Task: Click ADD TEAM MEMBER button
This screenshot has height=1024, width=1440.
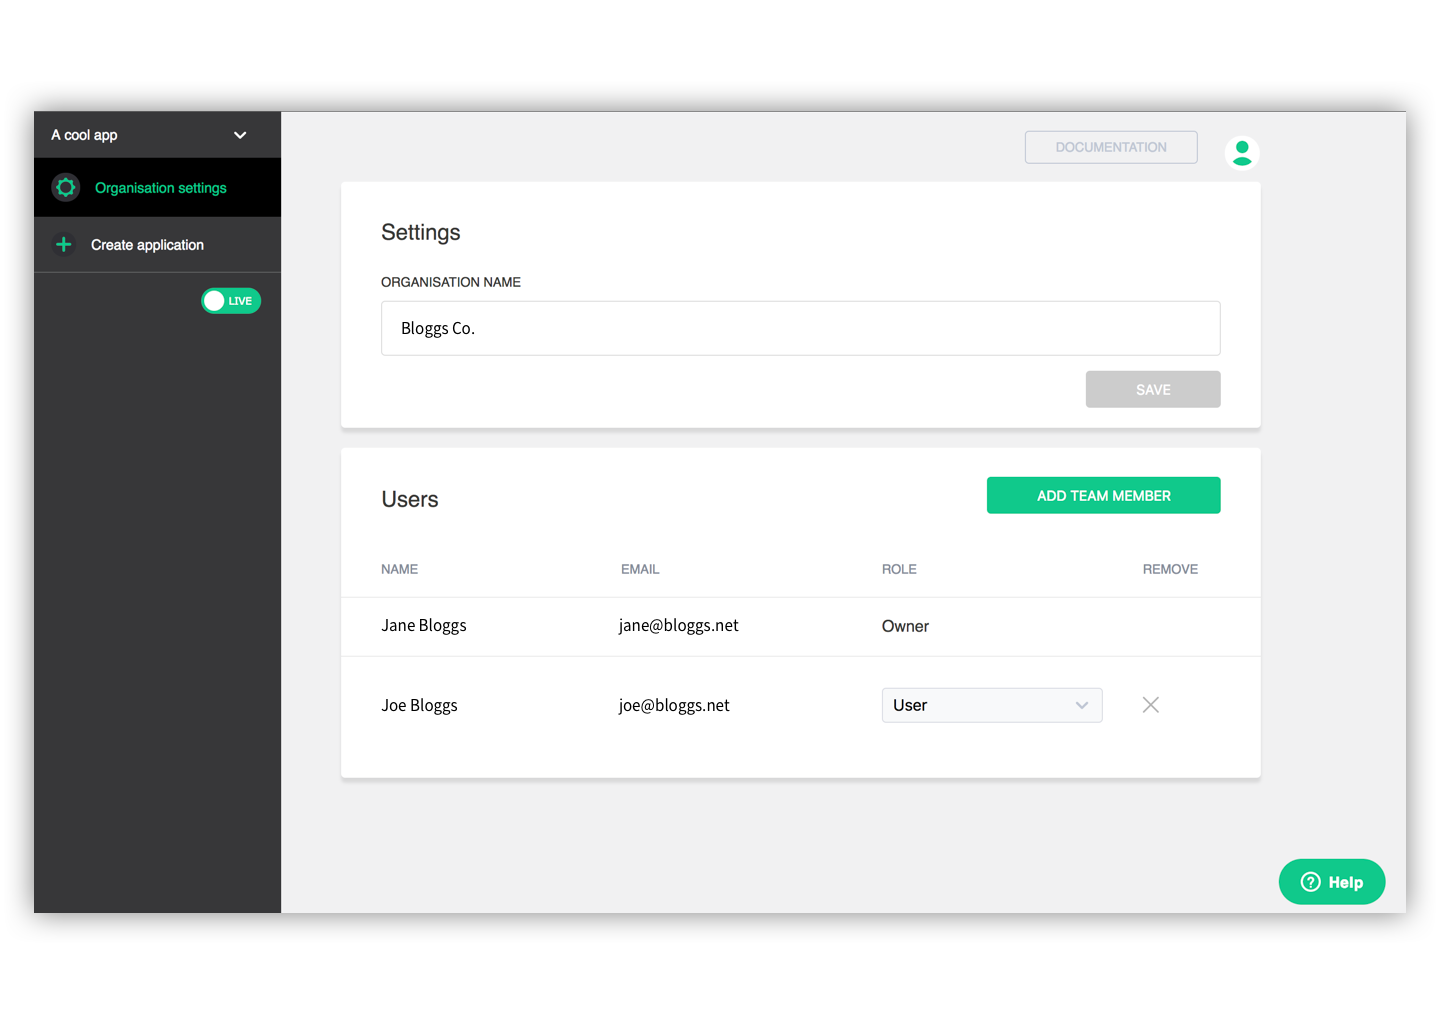Action: [x=1103, y=495]
